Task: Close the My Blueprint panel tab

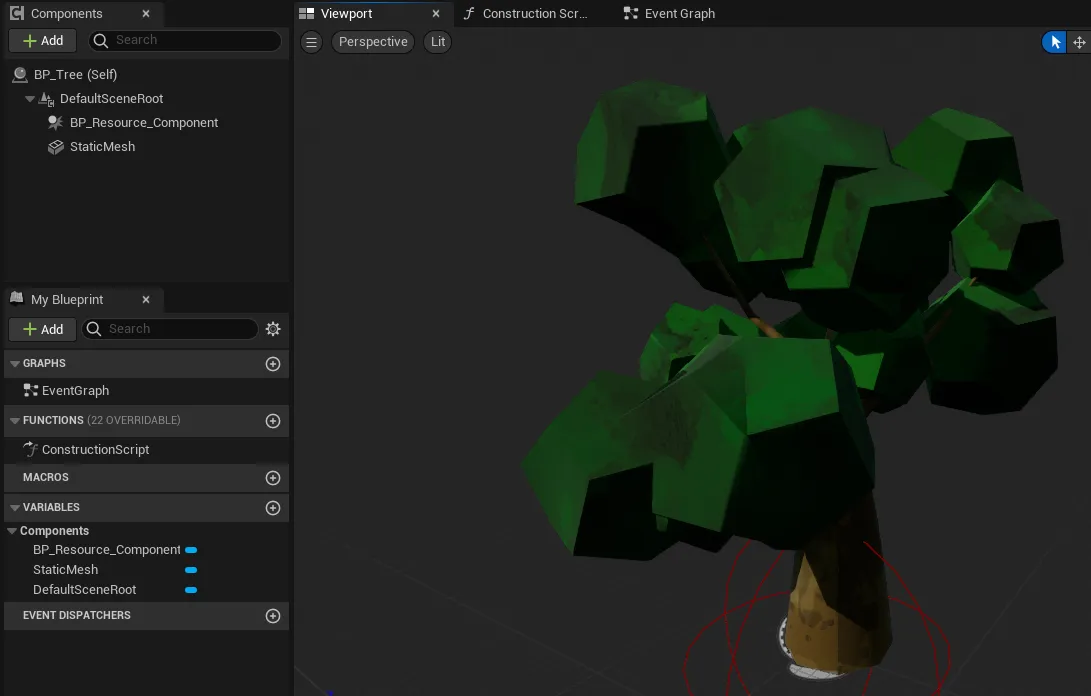Action: [x=145, y=299]
